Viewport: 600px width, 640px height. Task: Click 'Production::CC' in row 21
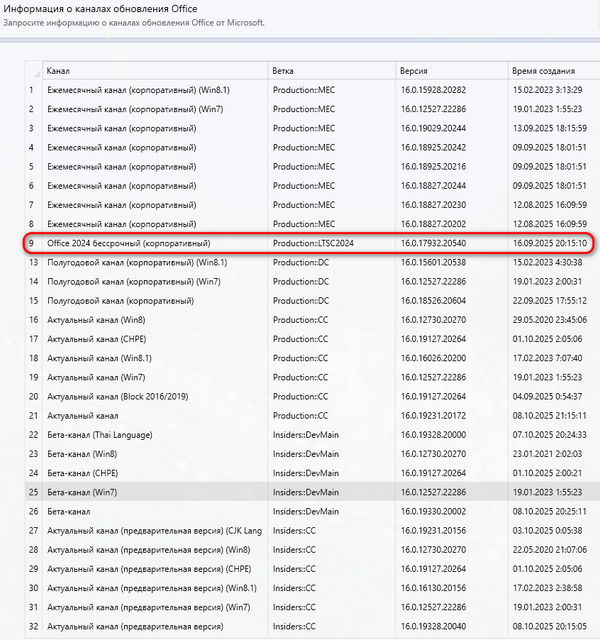(x=331, y=416)
